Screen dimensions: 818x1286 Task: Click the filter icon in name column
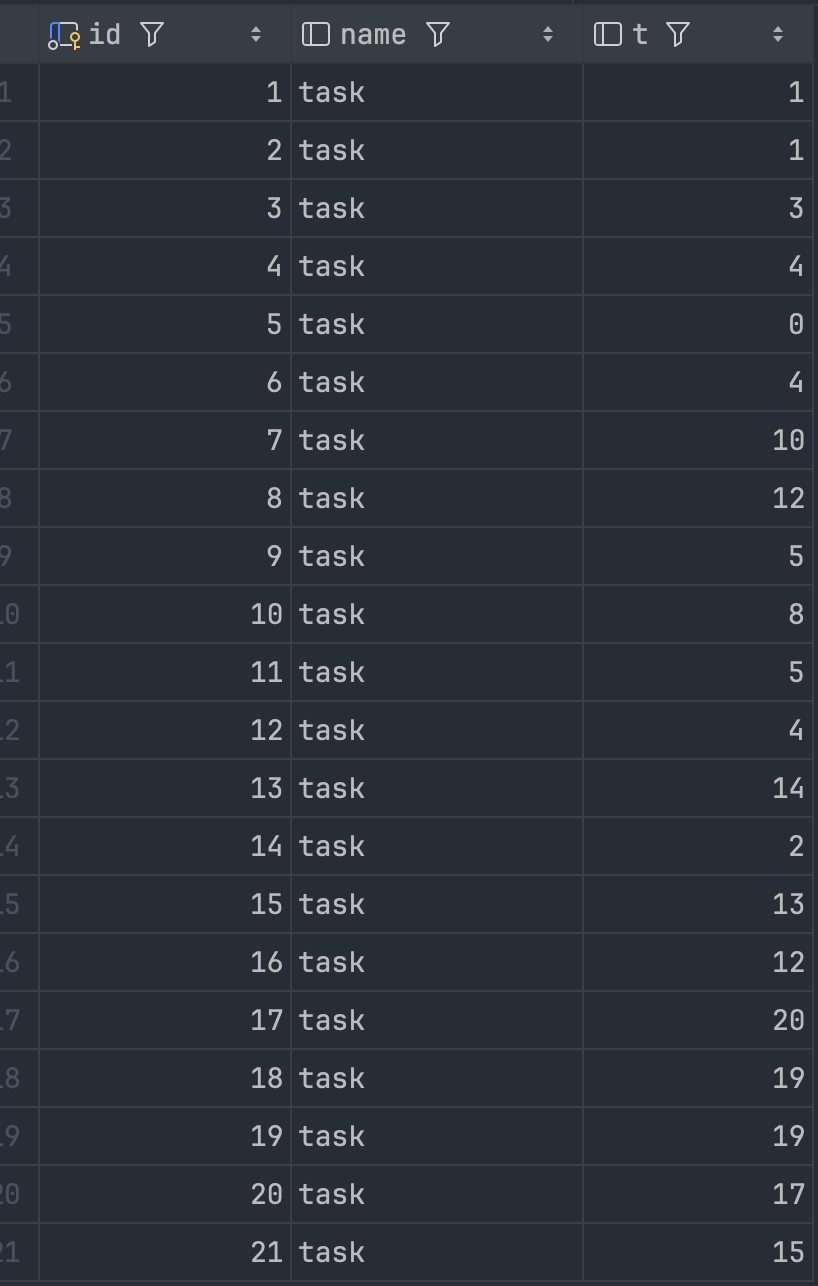click(x=437, y=35)
